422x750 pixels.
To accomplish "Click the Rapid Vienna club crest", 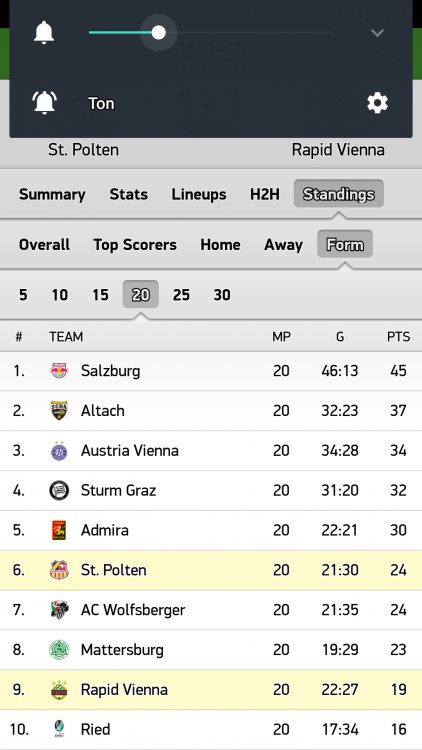I will coord(59,689).
